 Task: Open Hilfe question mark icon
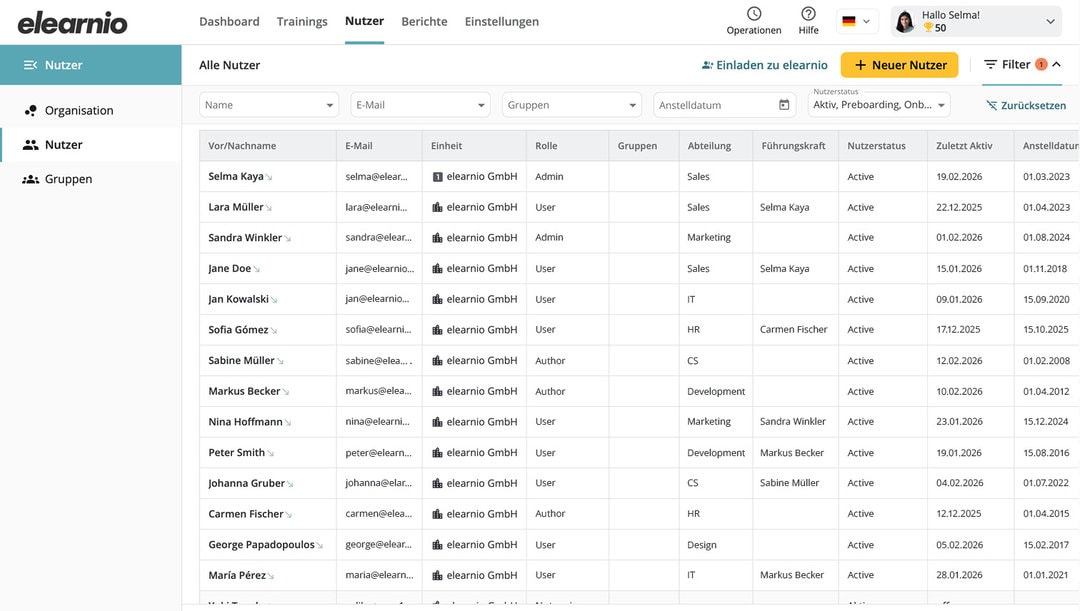click(809, 14)
